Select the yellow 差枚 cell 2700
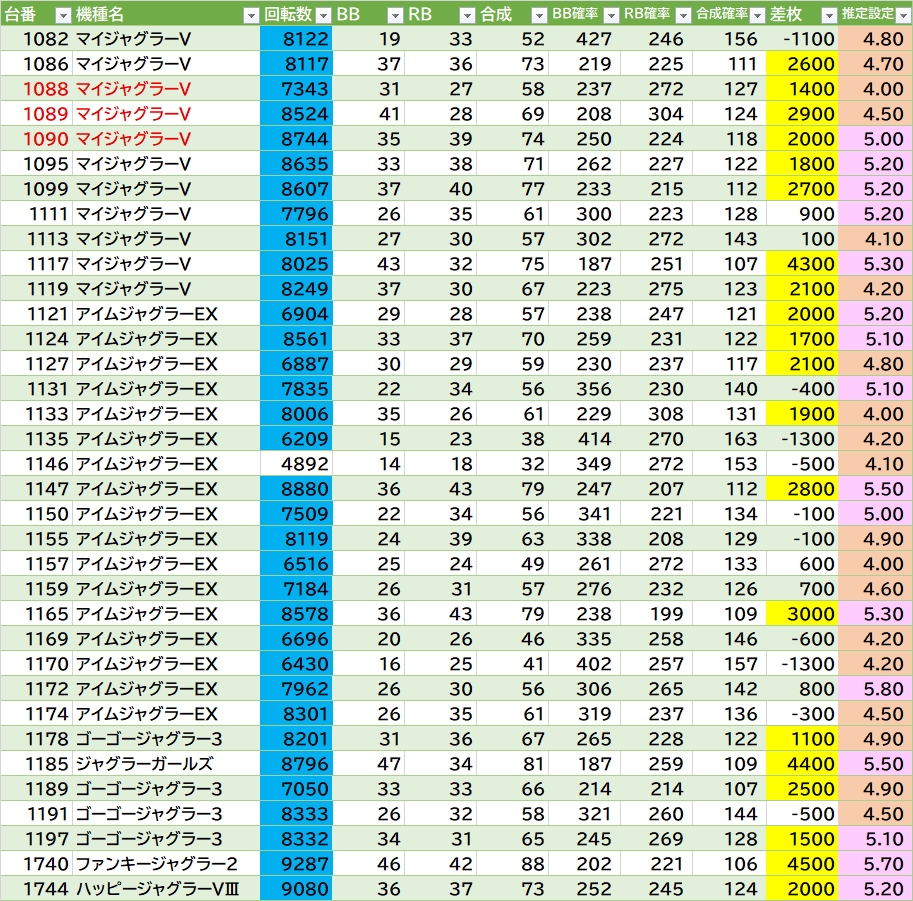Viewport: 913px width, 901px height. [x=802, y=189]
